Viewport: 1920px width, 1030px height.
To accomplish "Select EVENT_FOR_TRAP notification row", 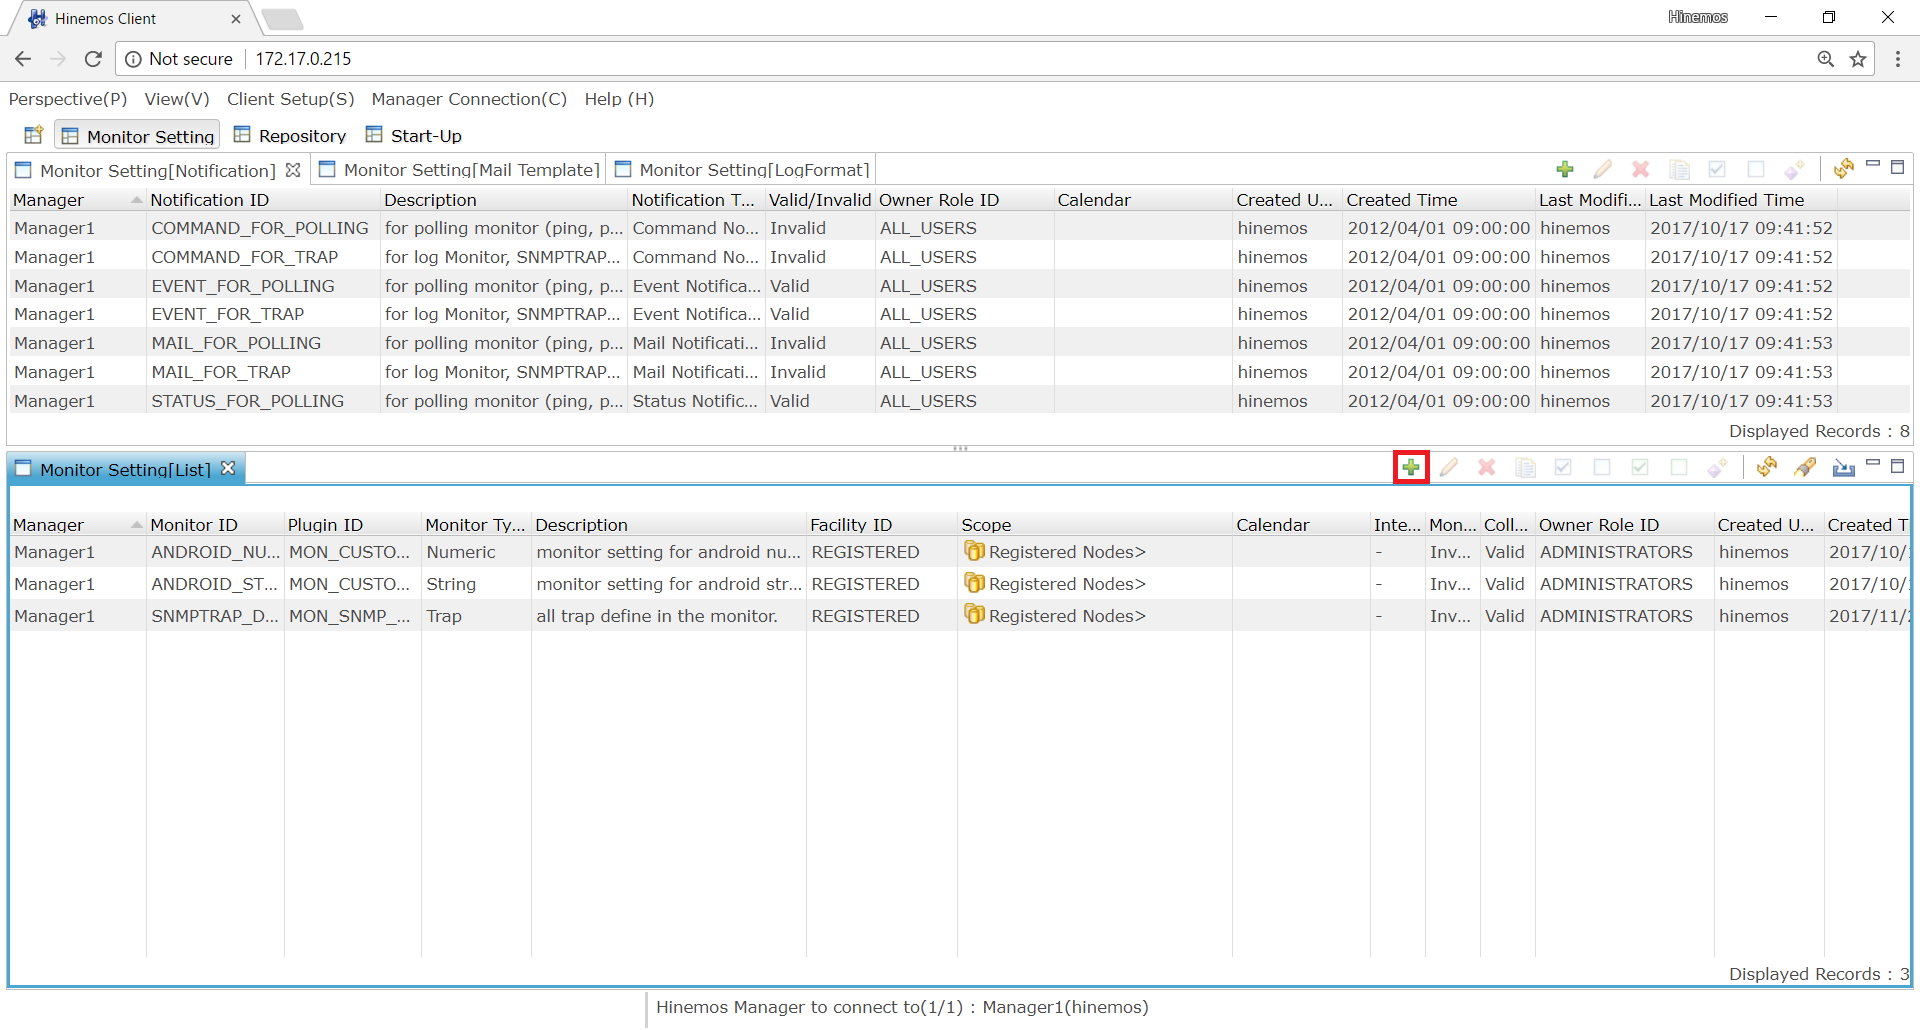I will click(960, 314).
